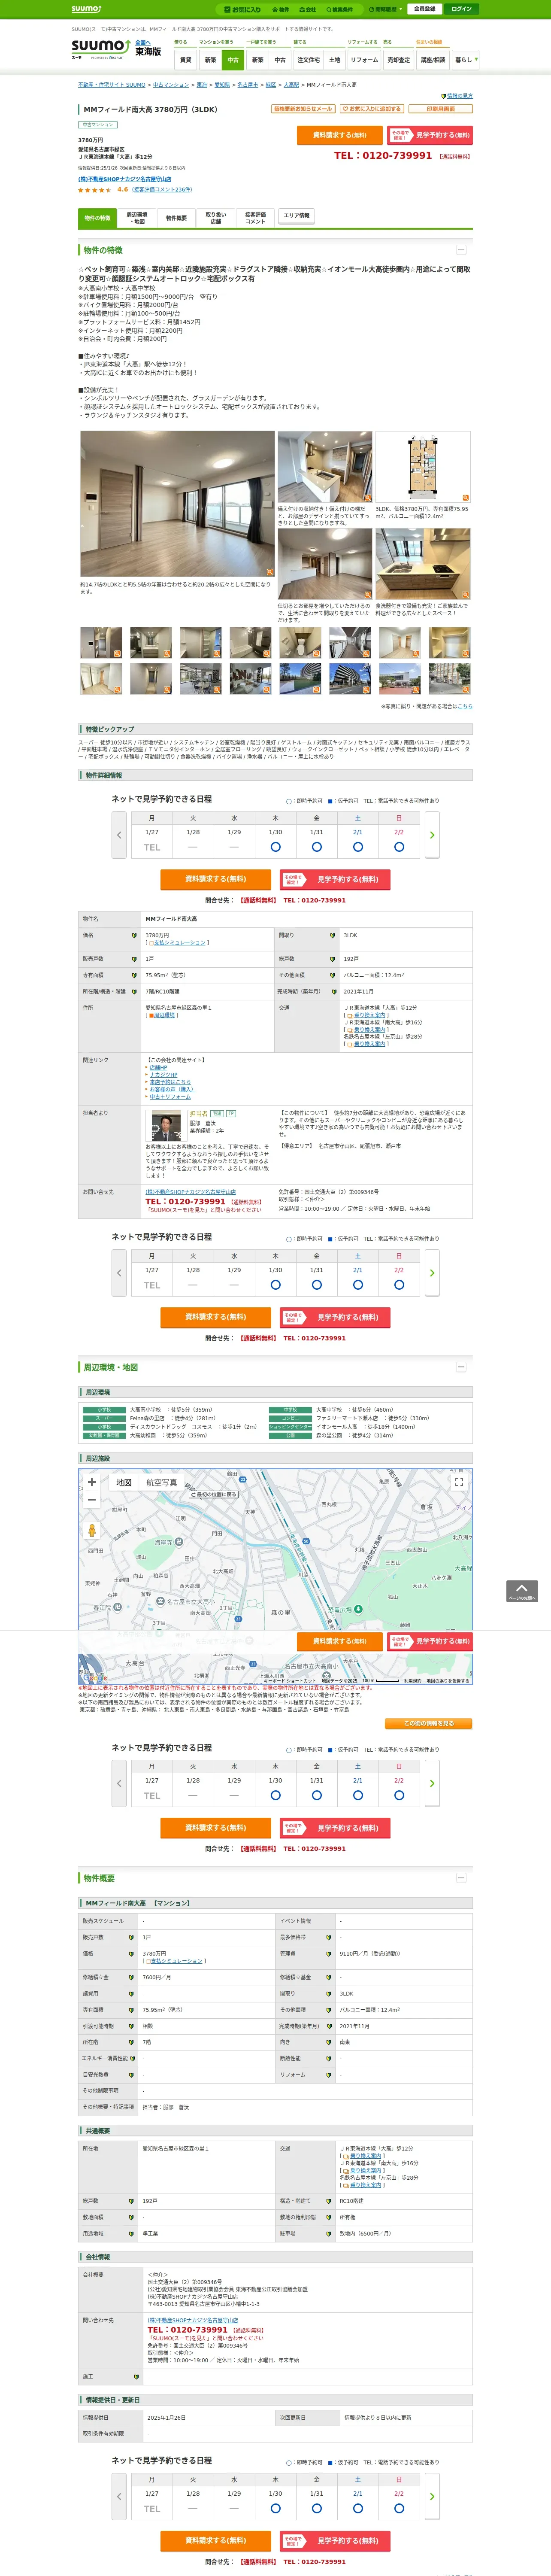Click the help icon beside リフォーム row
Screen dimensions: 551x2576
tap(329, 2074)
